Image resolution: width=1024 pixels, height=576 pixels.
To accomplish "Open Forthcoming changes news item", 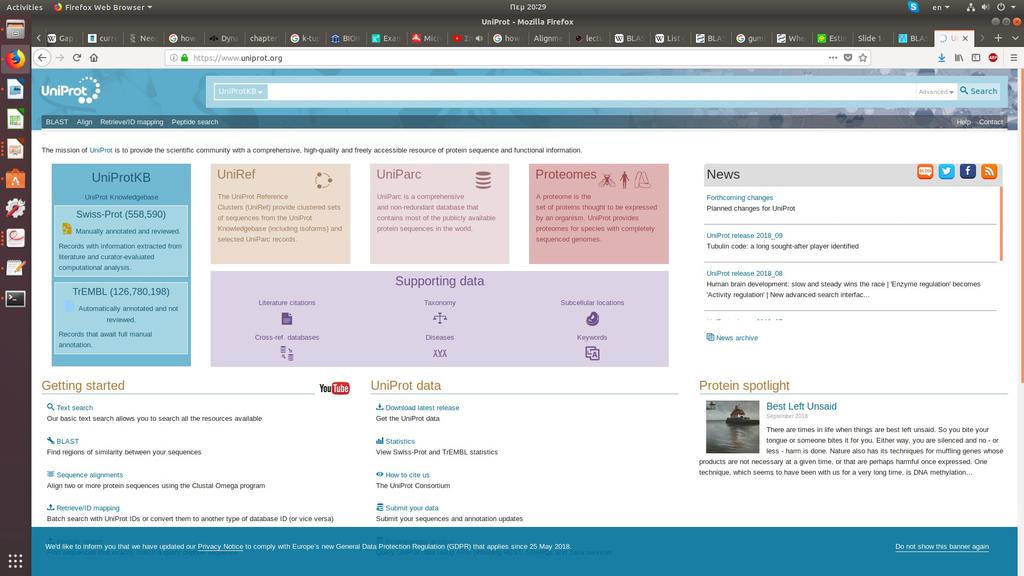I will [x=739, y=197].
